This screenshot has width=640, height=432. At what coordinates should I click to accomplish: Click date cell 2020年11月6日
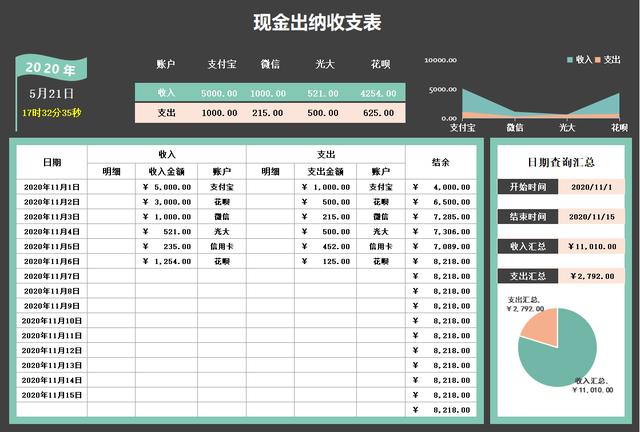click(52, 261)
